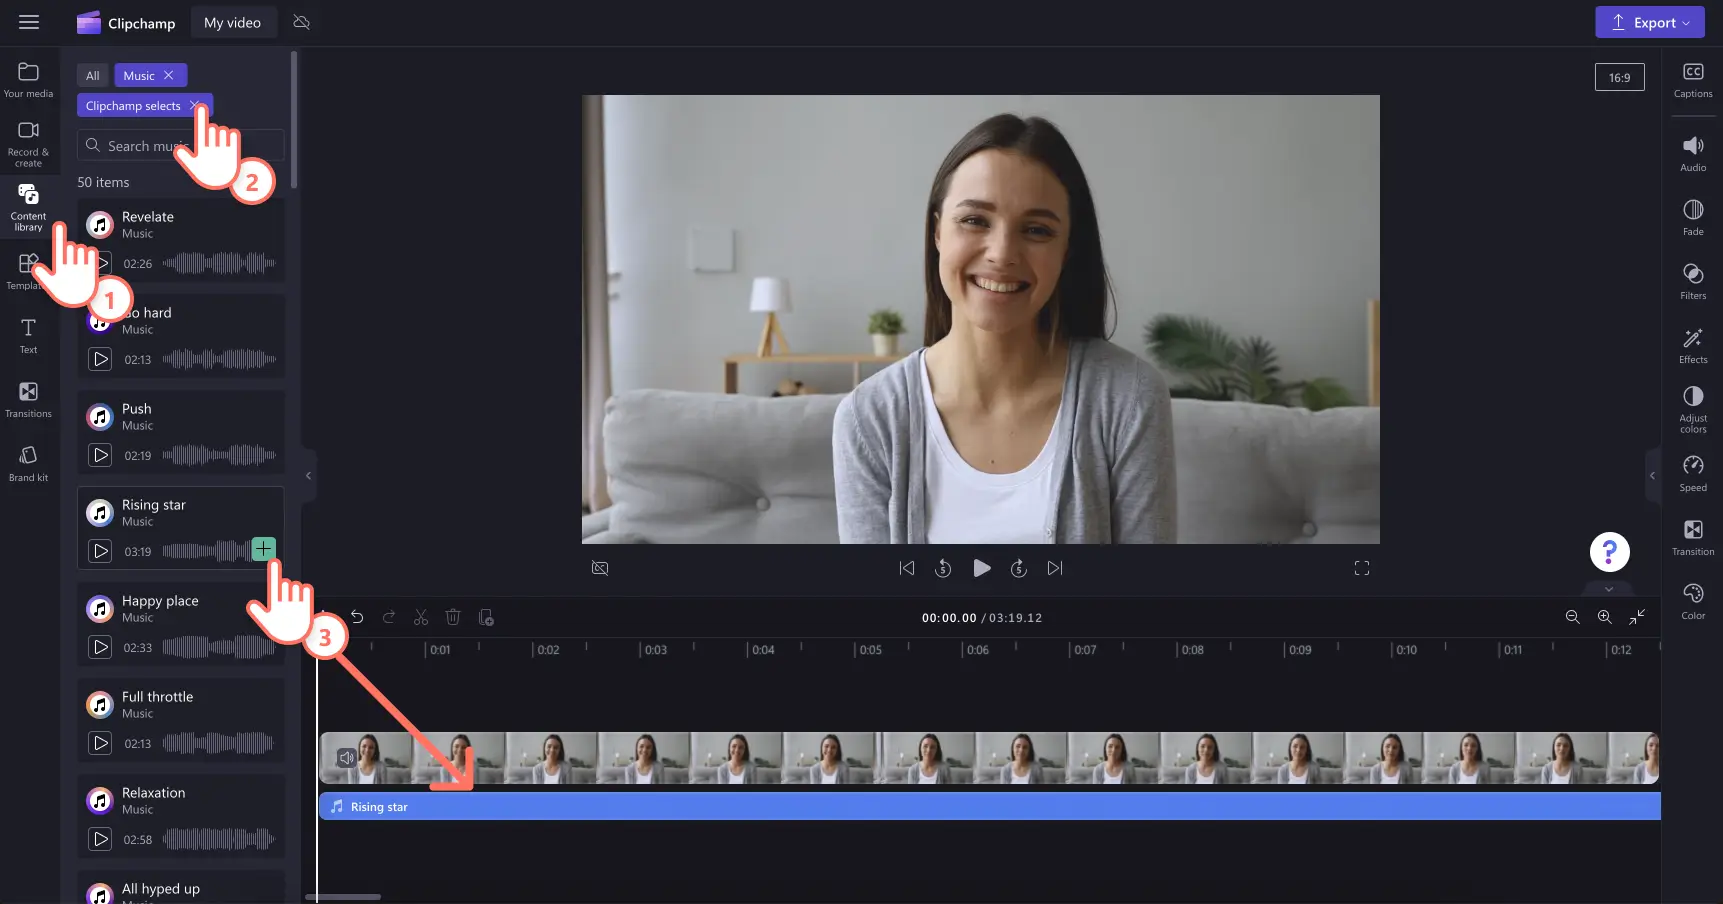Click the duplicate clip icon
The width and height of the screenshot is (1723, 904).
point(486,617)
